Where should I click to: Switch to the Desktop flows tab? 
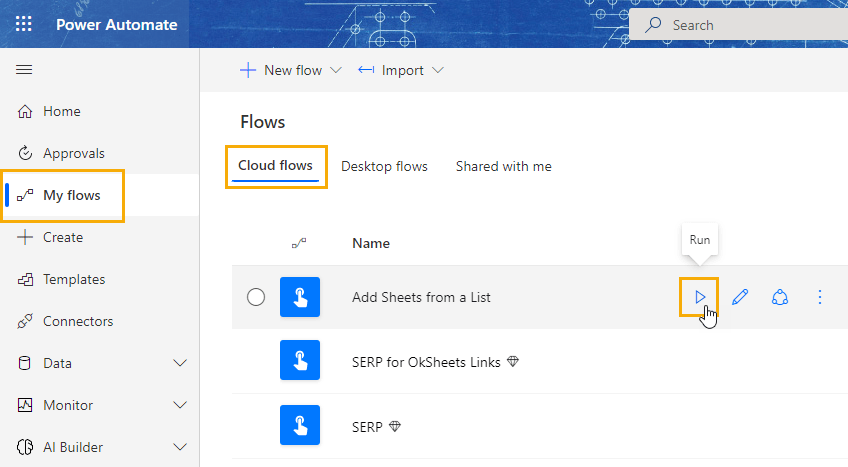click(385, 166)
